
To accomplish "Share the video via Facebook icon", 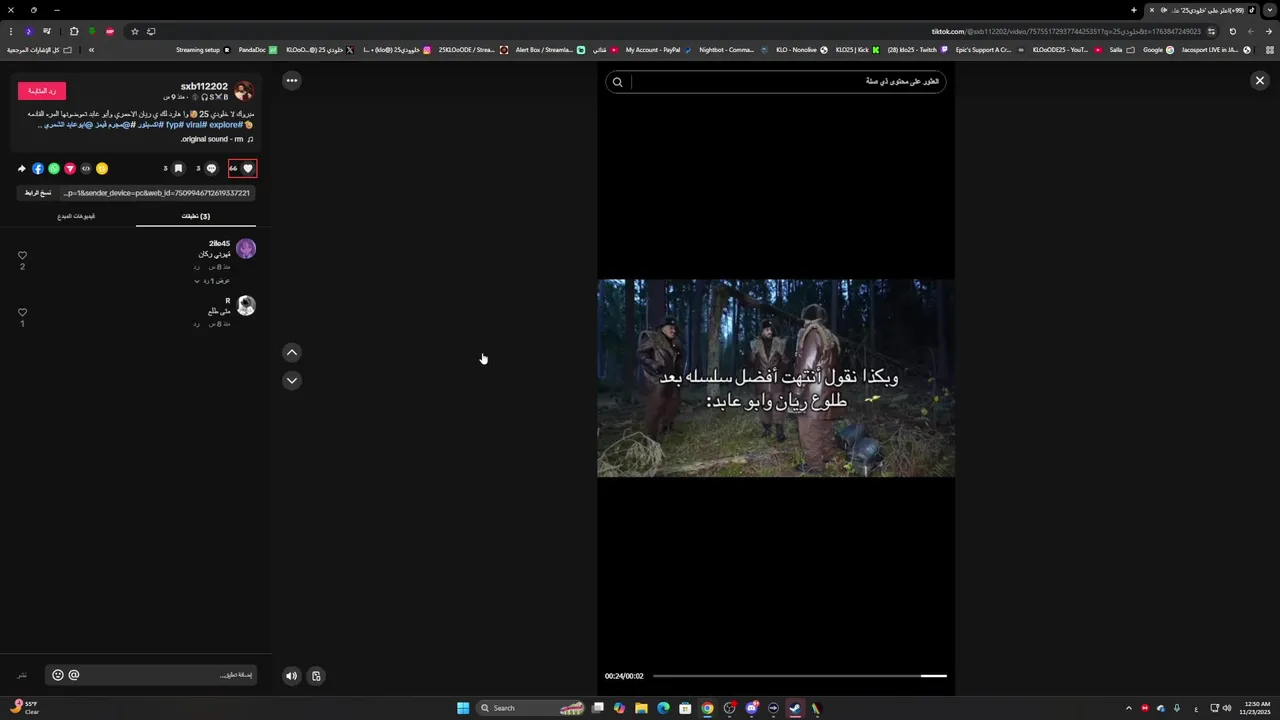I will [38, 169].
